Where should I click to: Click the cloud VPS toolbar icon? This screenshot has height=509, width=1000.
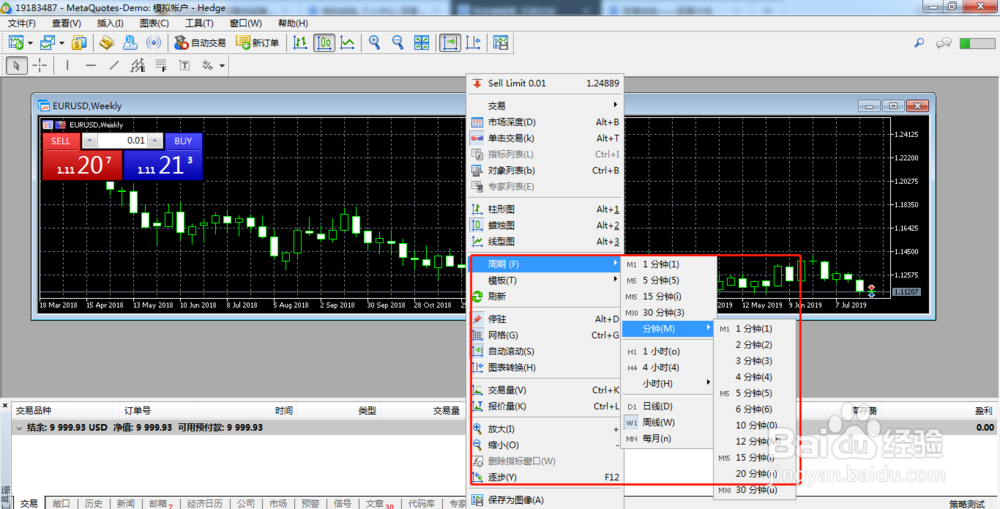click(130, 43)
